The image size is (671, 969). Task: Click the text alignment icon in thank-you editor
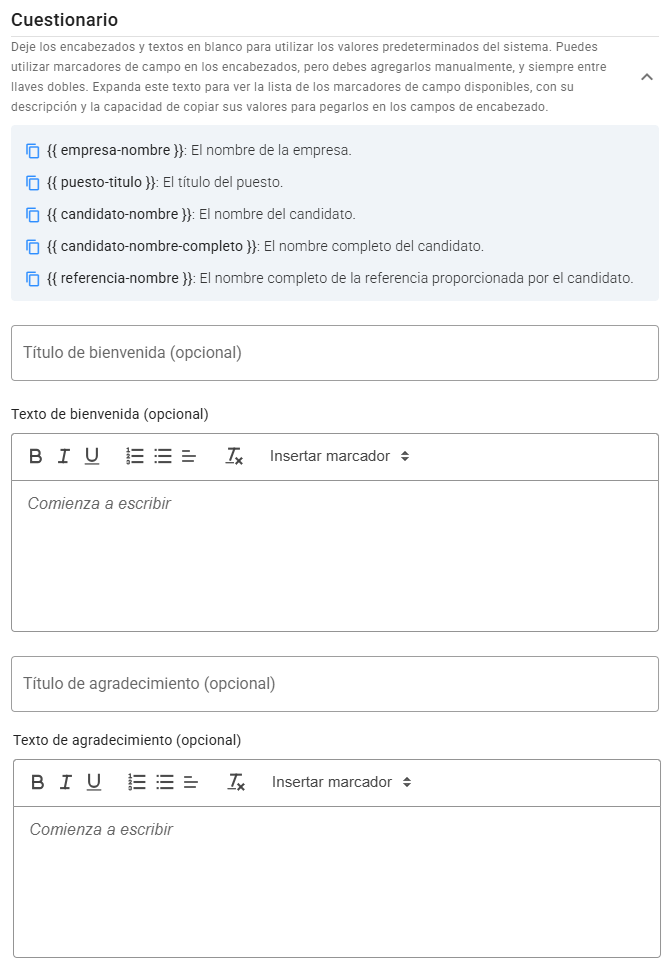pos(190,782)
